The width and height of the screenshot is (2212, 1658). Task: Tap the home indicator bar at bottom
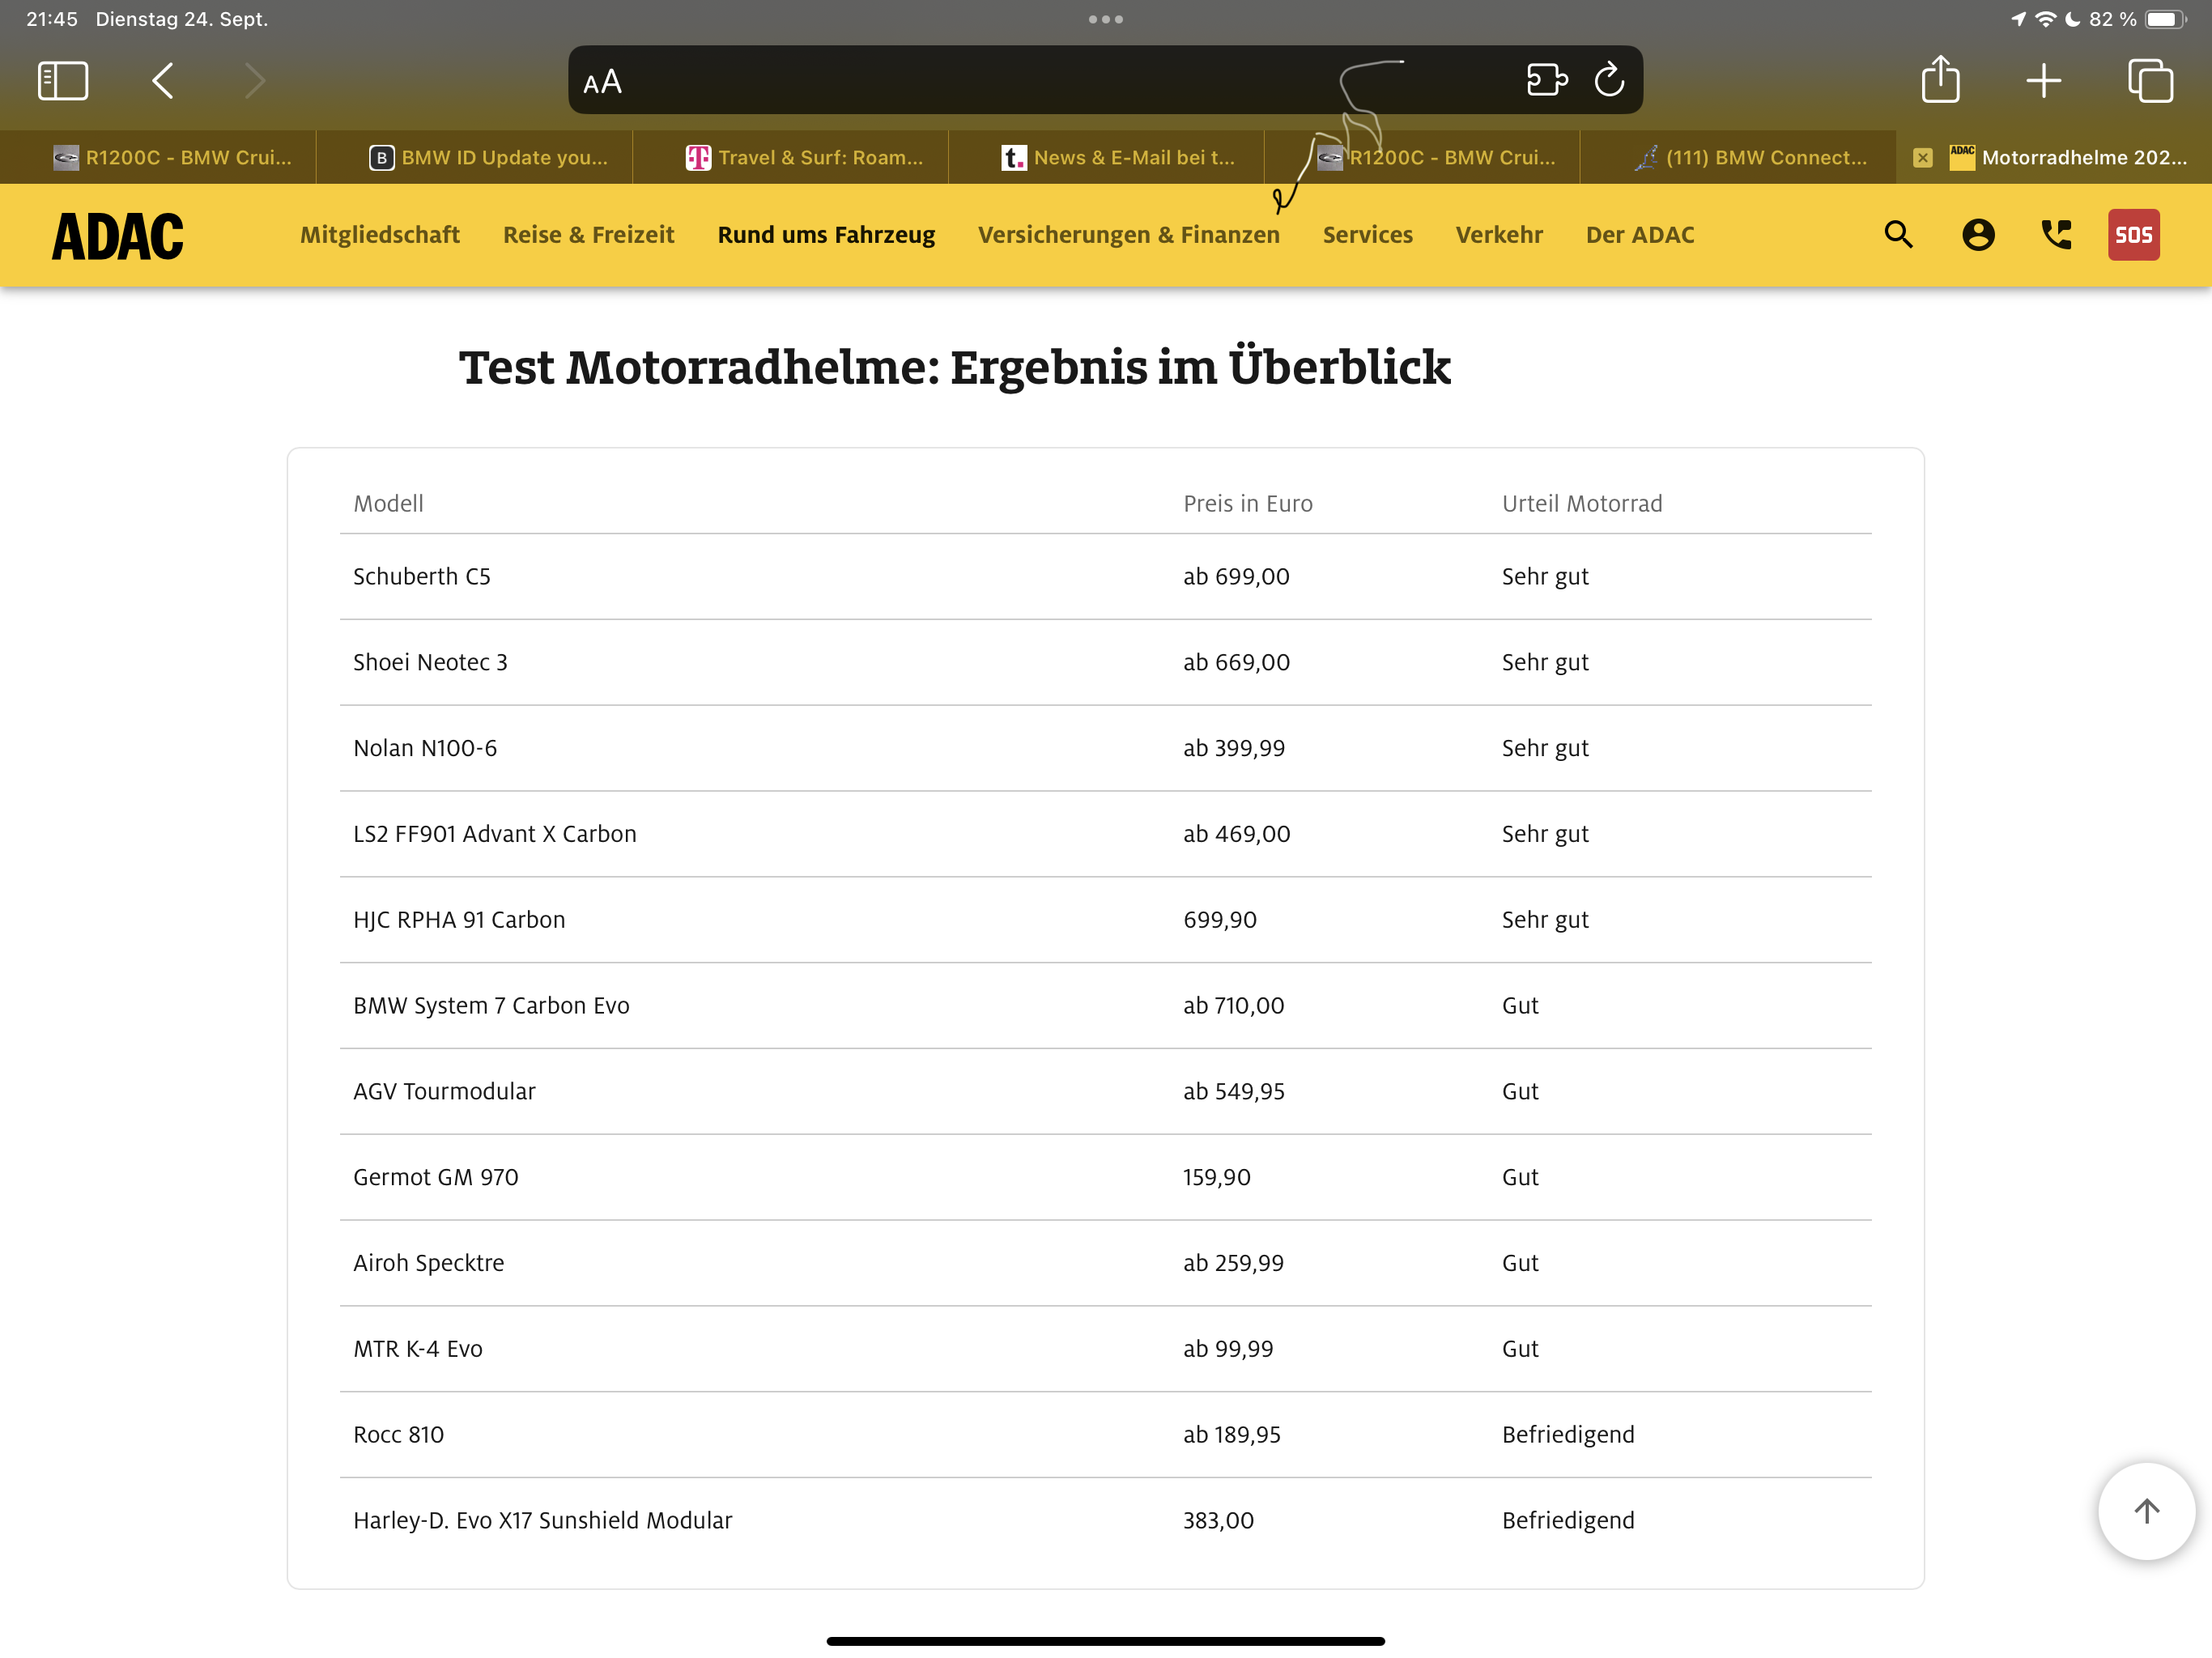(x=1105, y=1641)
